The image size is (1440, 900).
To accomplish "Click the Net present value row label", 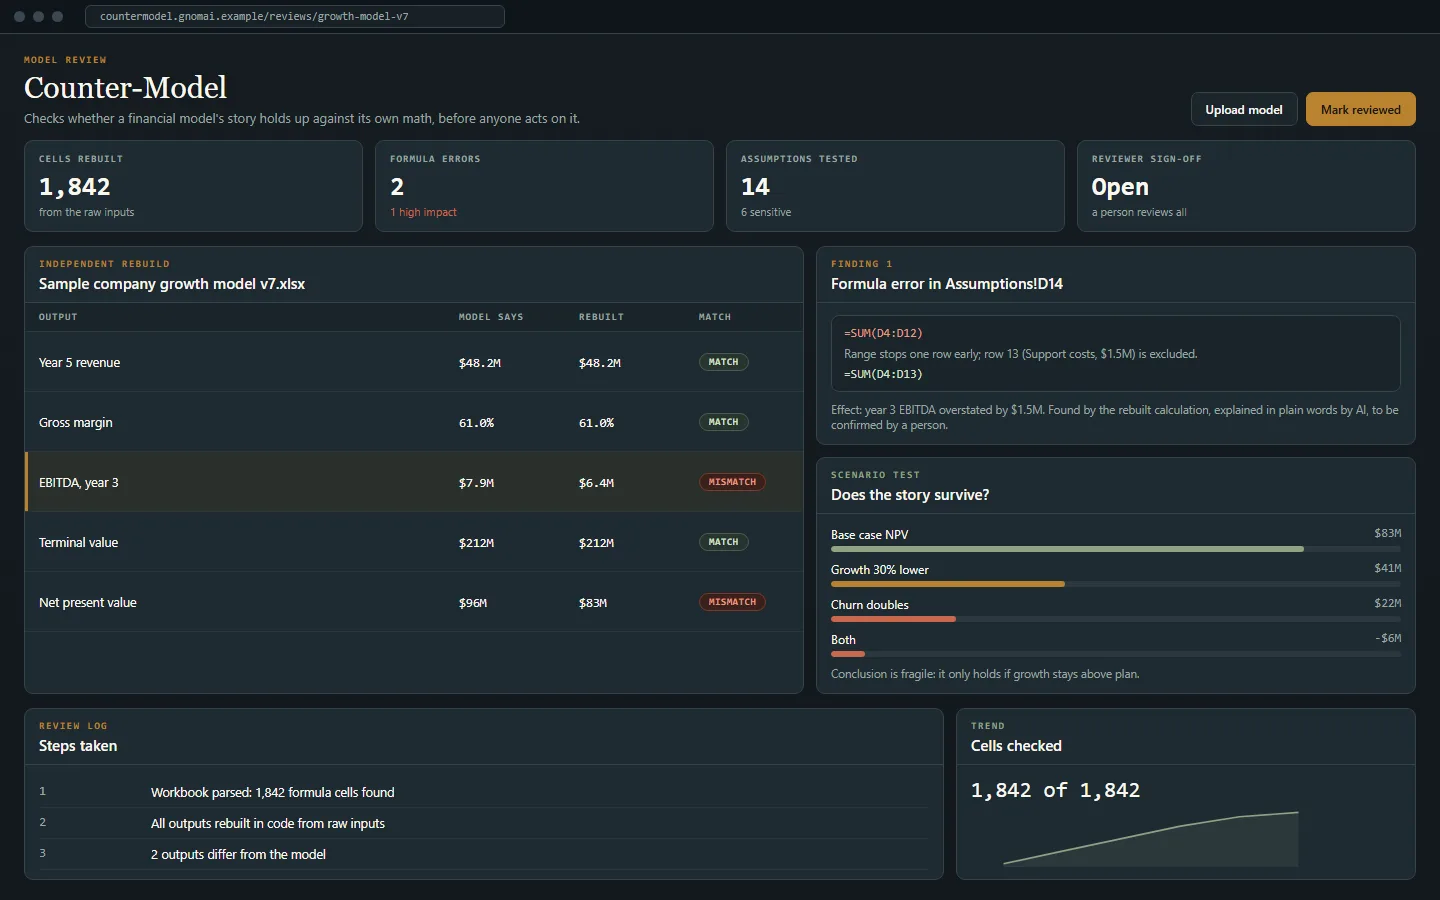I will click(88, 603).
